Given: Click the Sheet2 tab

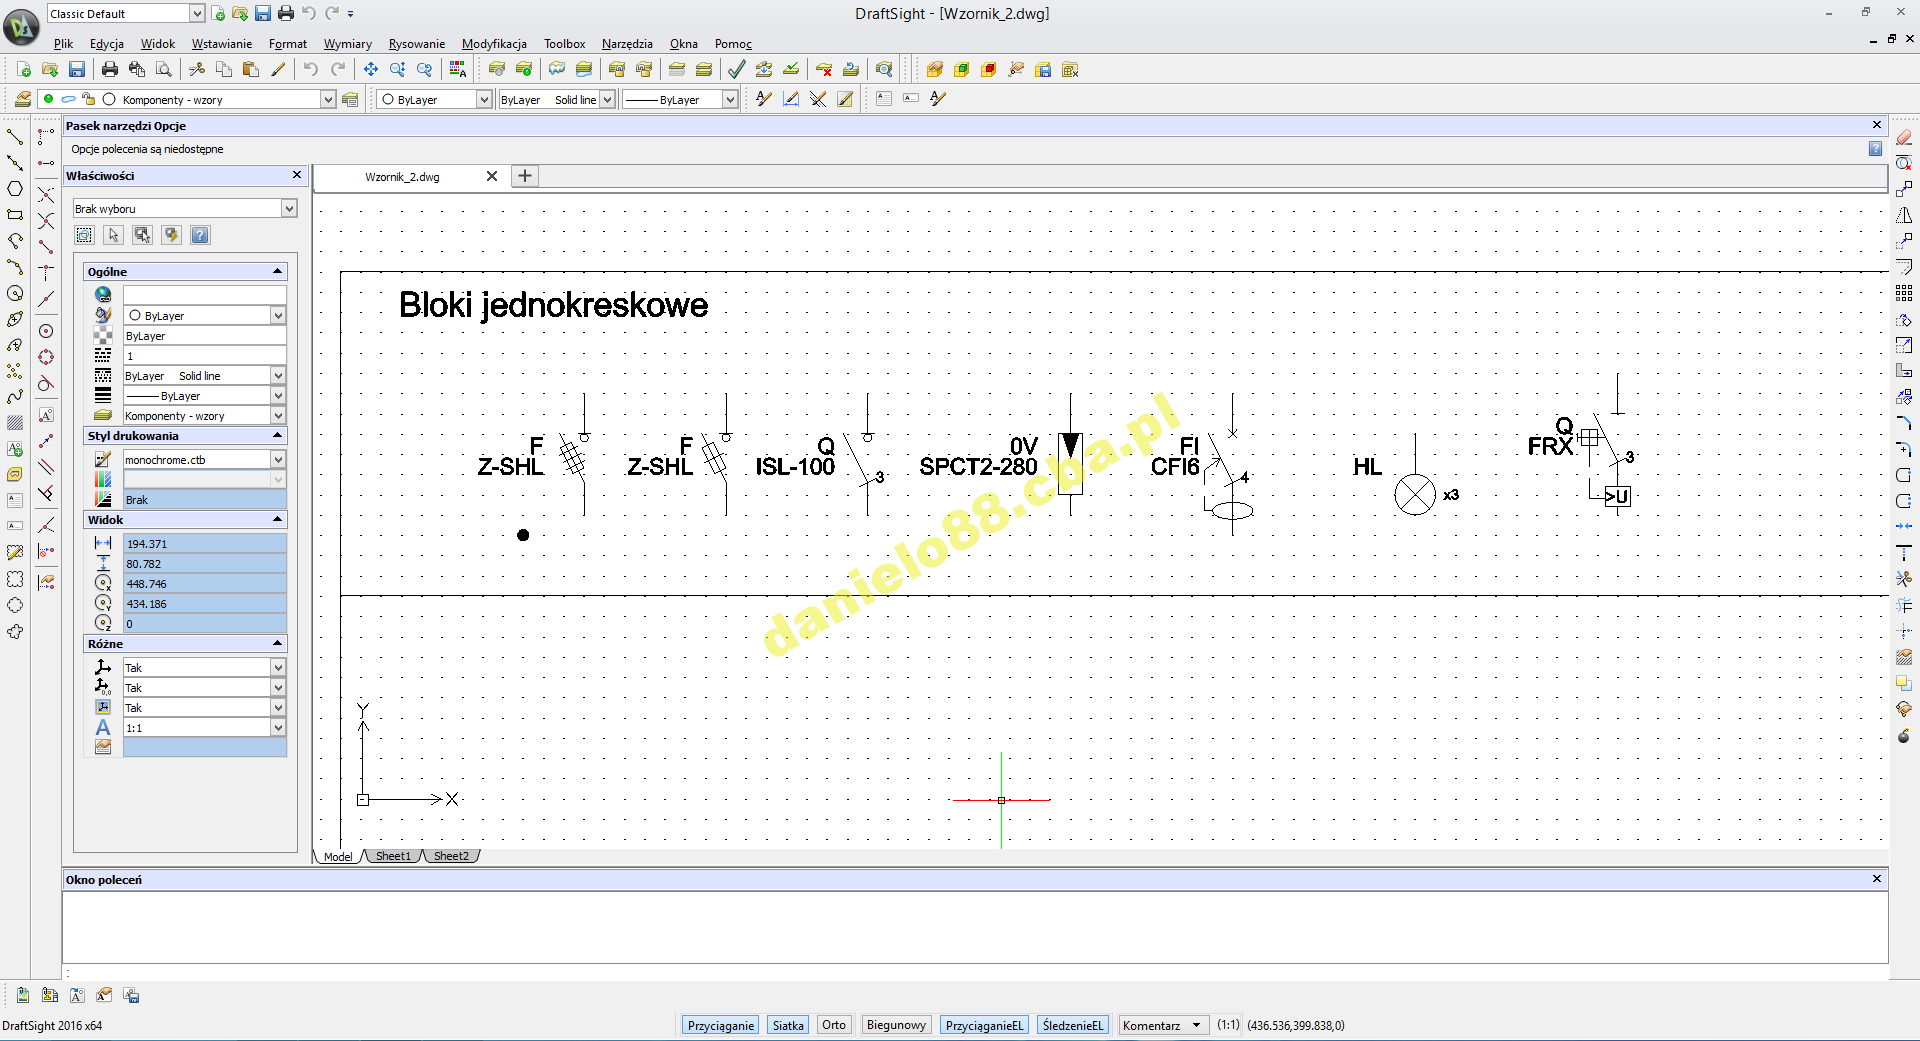Looking at the screenshot, I should pyautogui.click(x=451, y=856).
